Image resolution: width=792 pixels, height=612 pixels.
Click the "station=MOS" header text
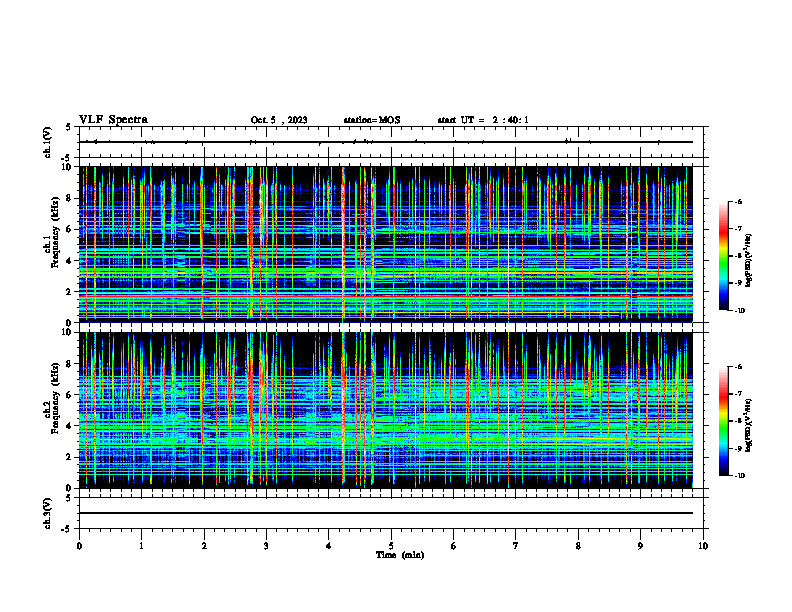click(x=372, y=120)
